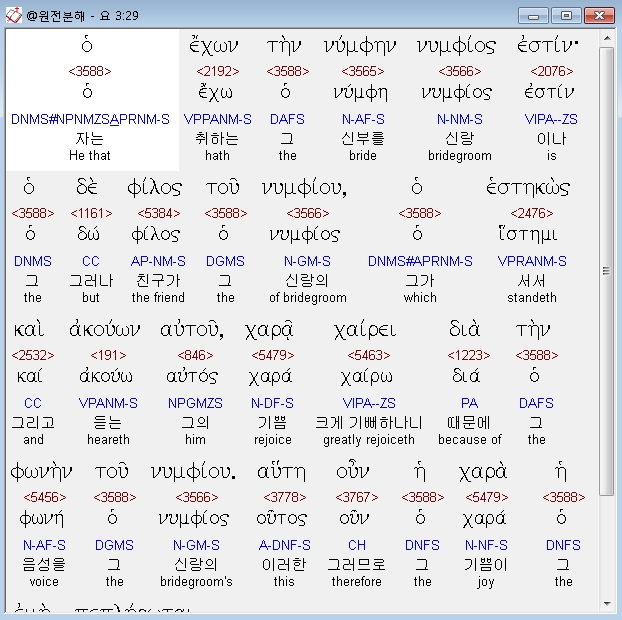Screen dimensions: 622x620
Task: Open Strong's number <3565>
Action: pos(363,71)
